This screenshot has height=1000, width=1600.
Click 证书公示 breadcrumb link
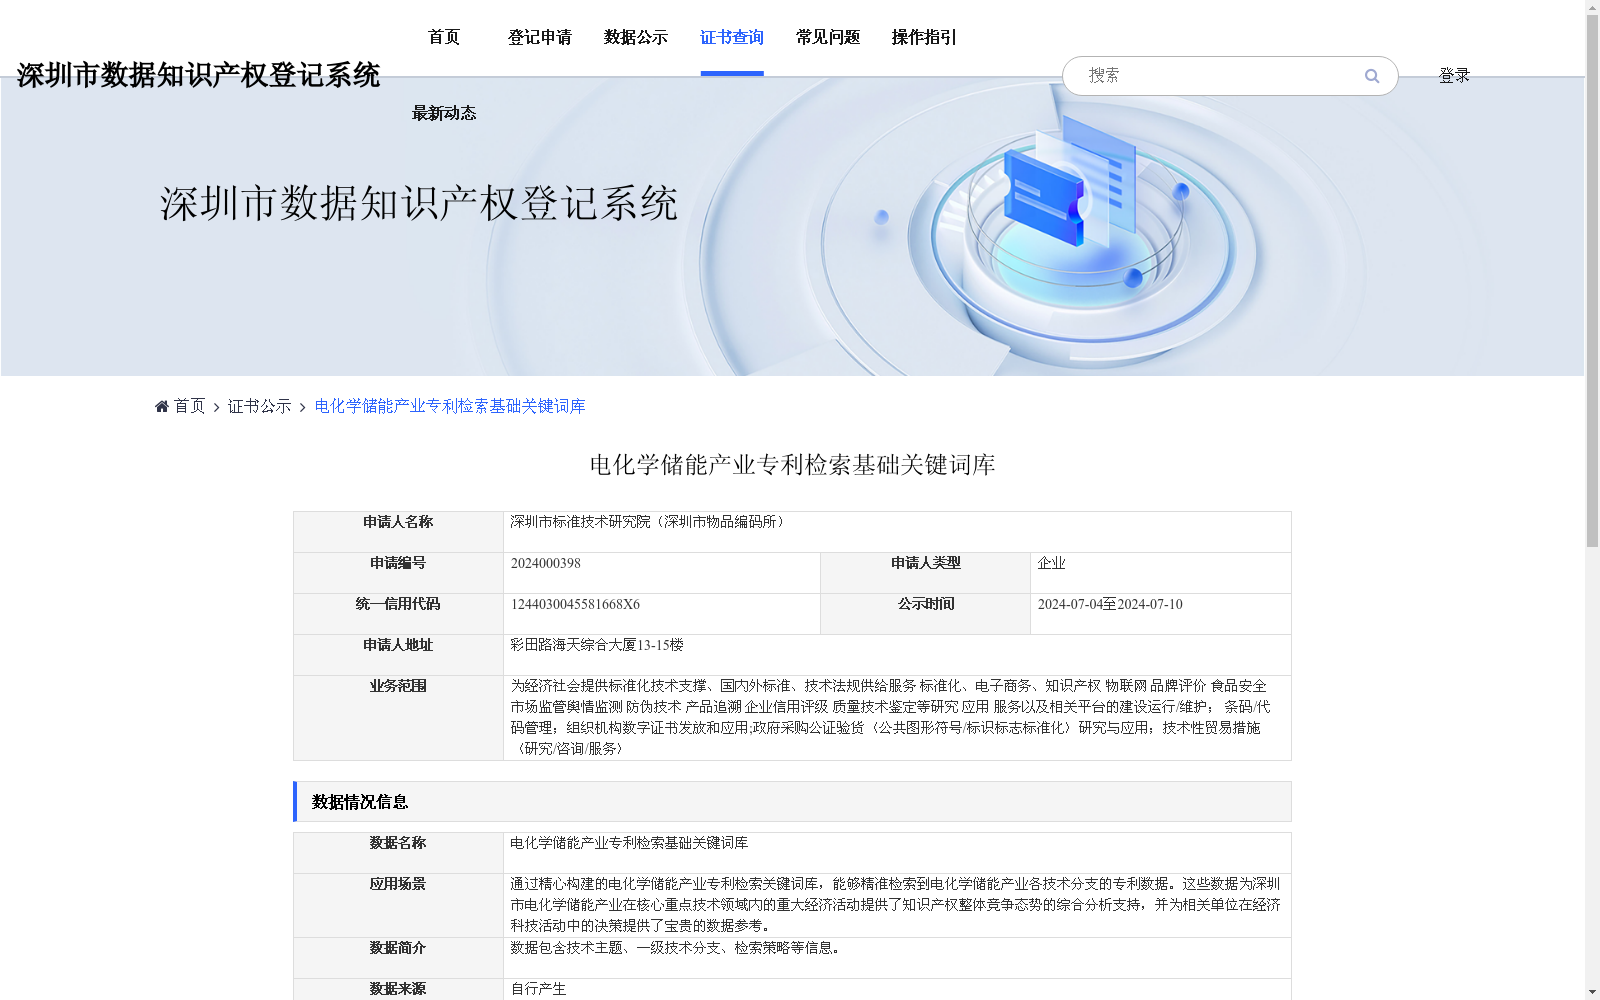(260, 406)
